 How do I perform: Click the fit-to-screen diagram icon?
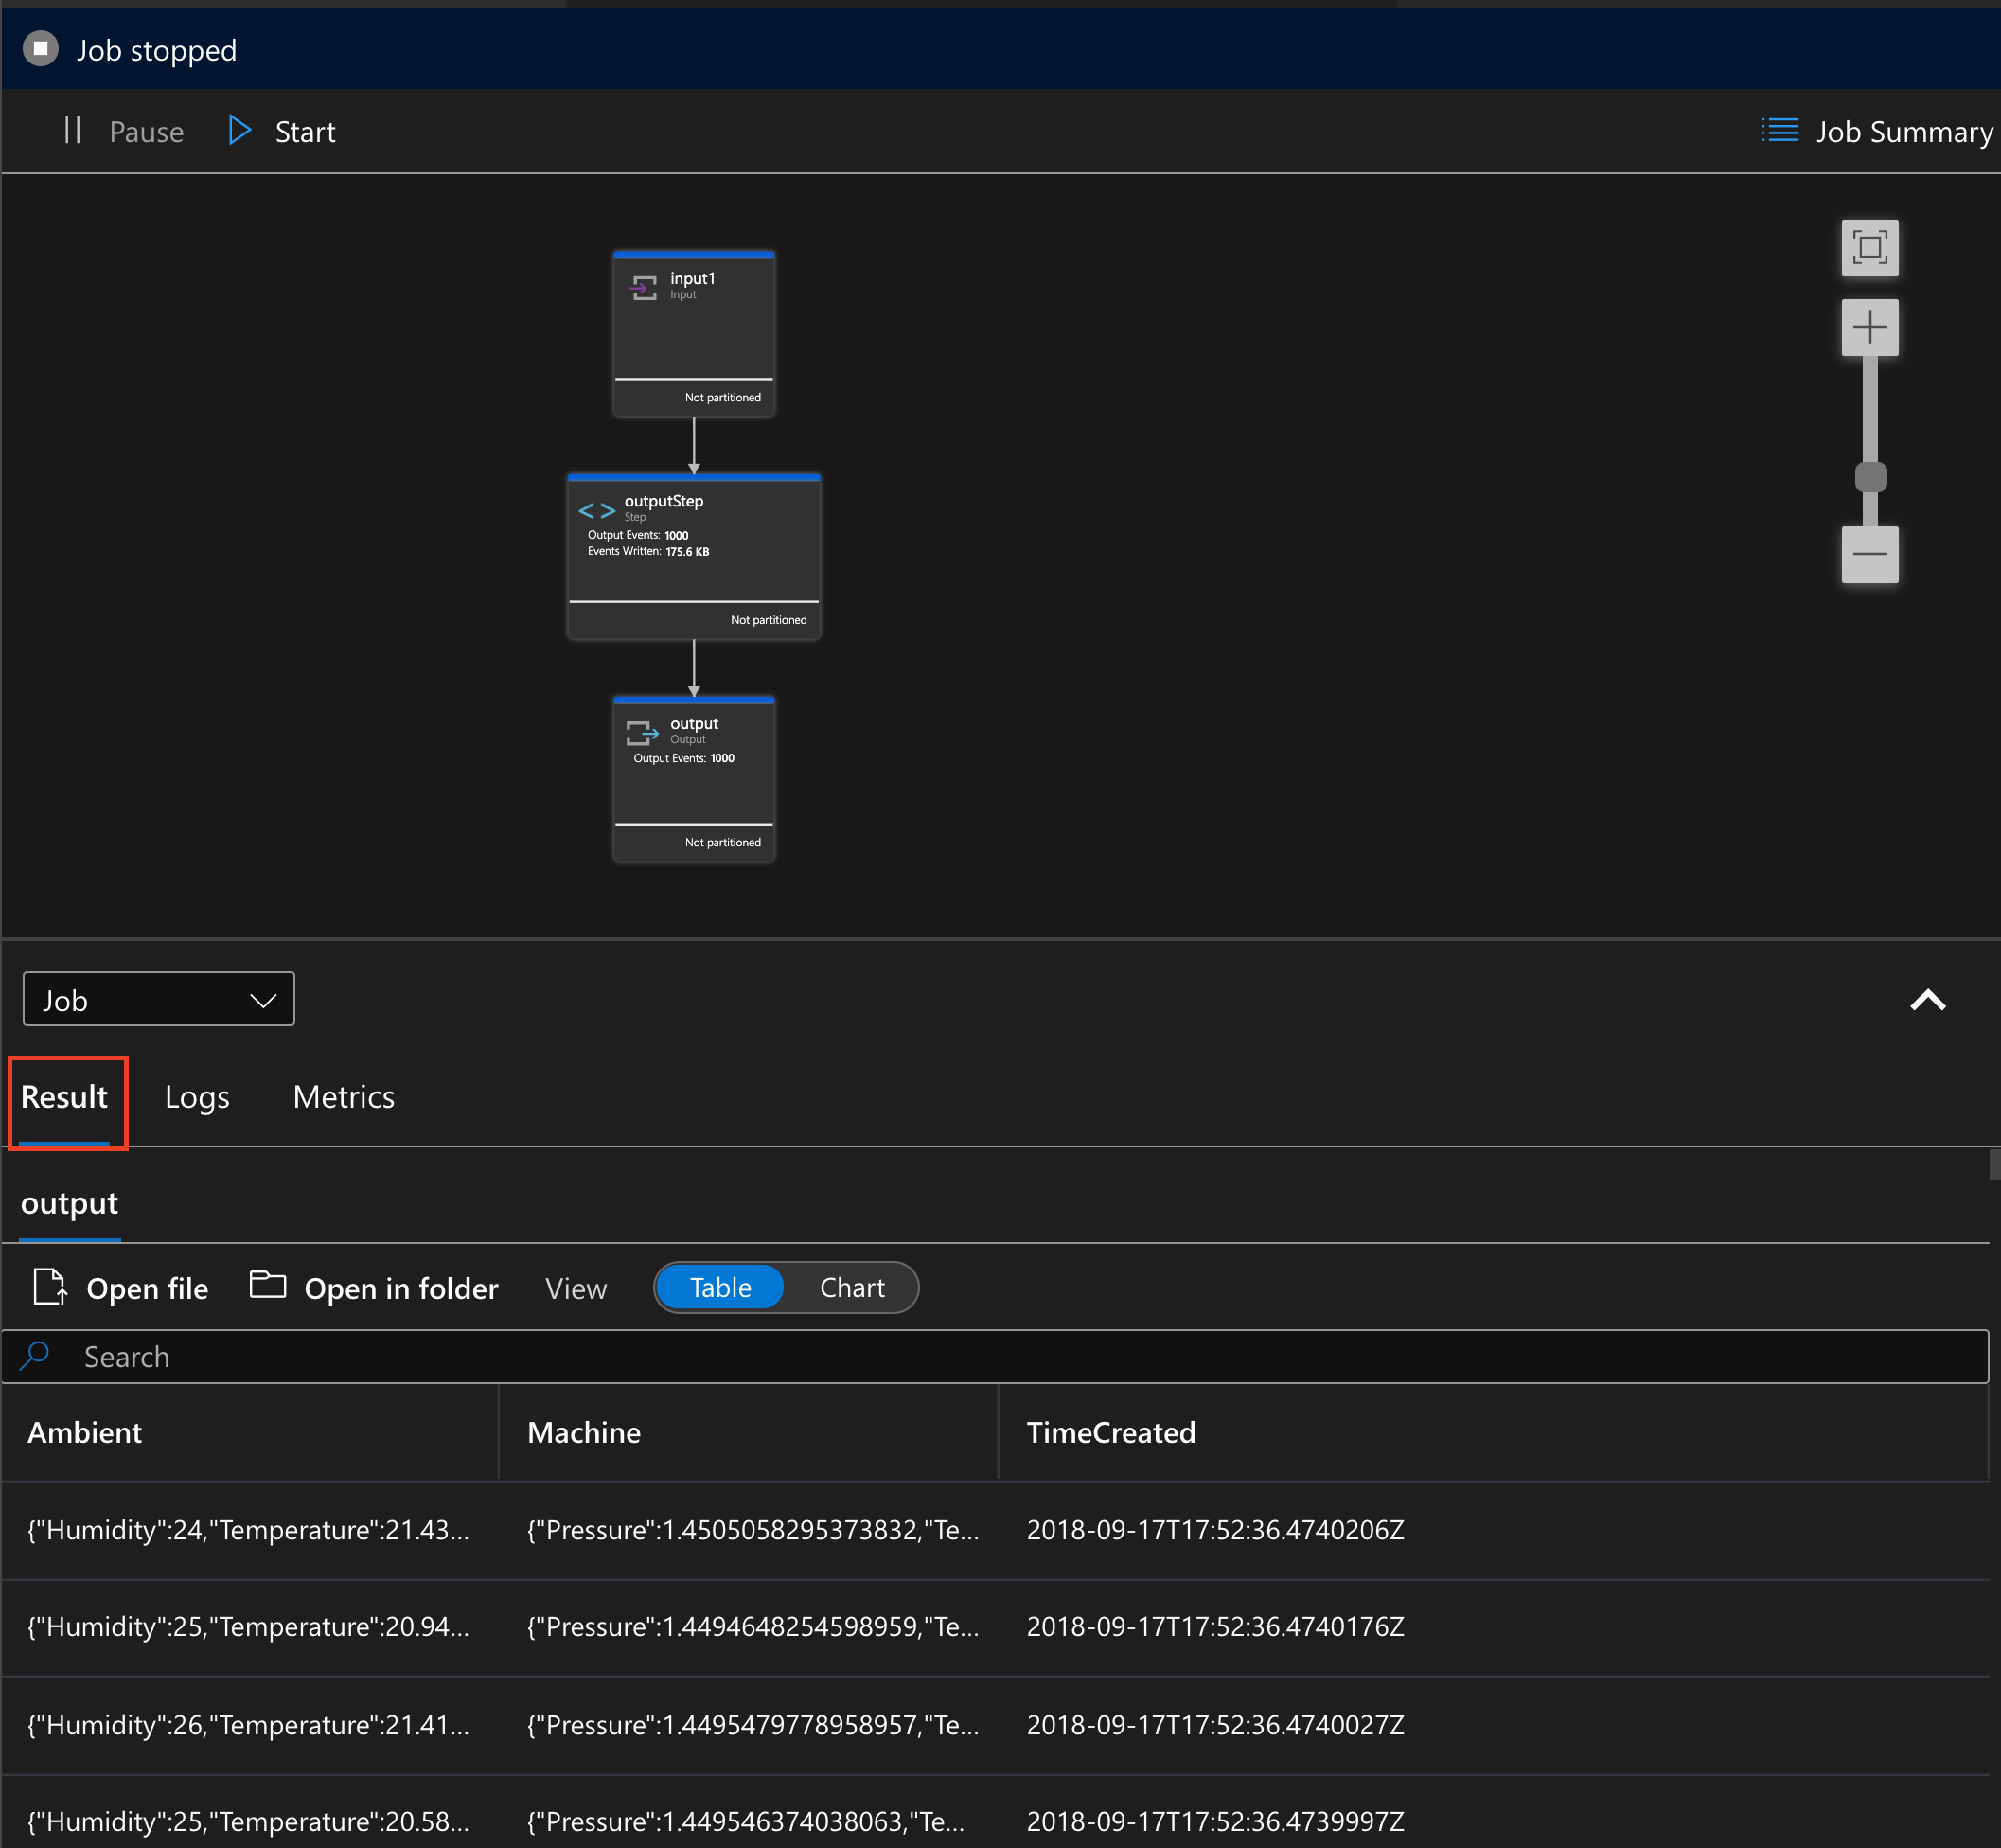(x=1872, y=244)
